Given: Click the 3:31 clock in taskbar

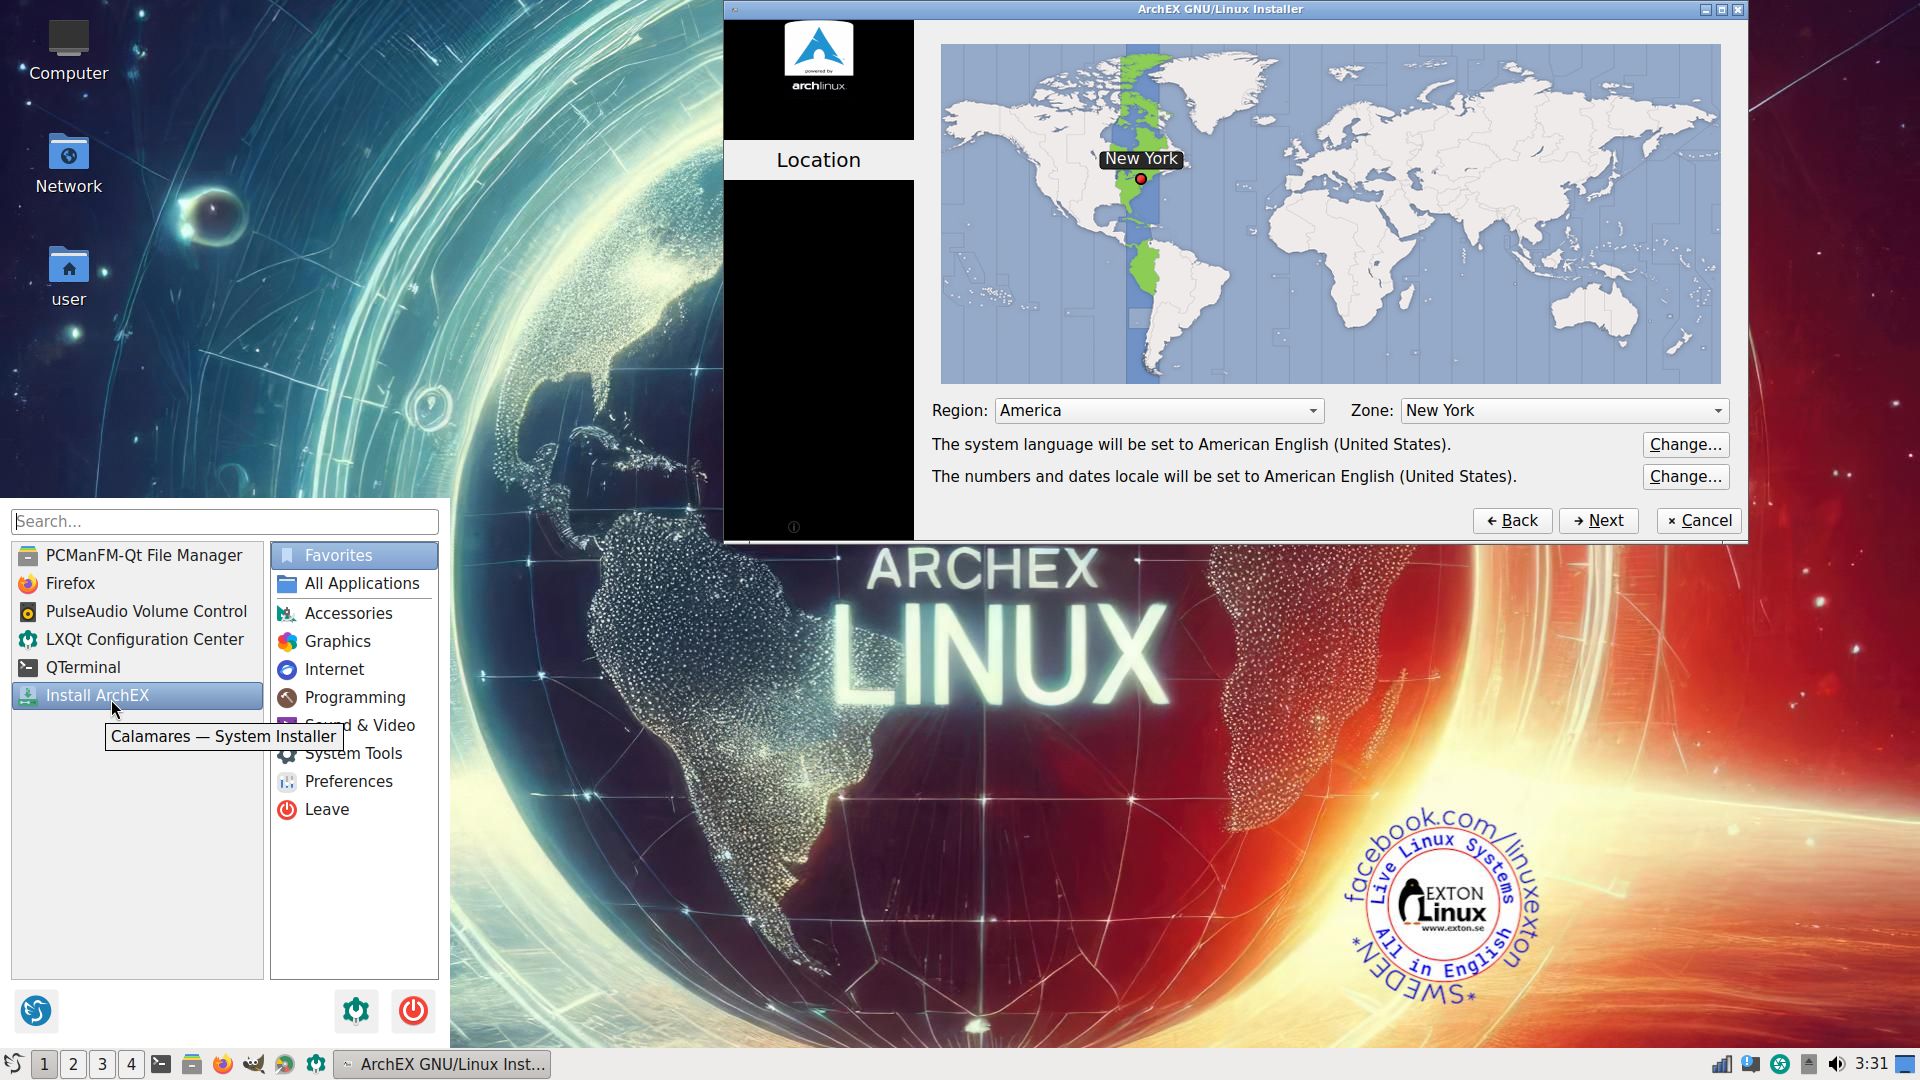Looking at the screenshot, I should click(x=1871, y=1064).
